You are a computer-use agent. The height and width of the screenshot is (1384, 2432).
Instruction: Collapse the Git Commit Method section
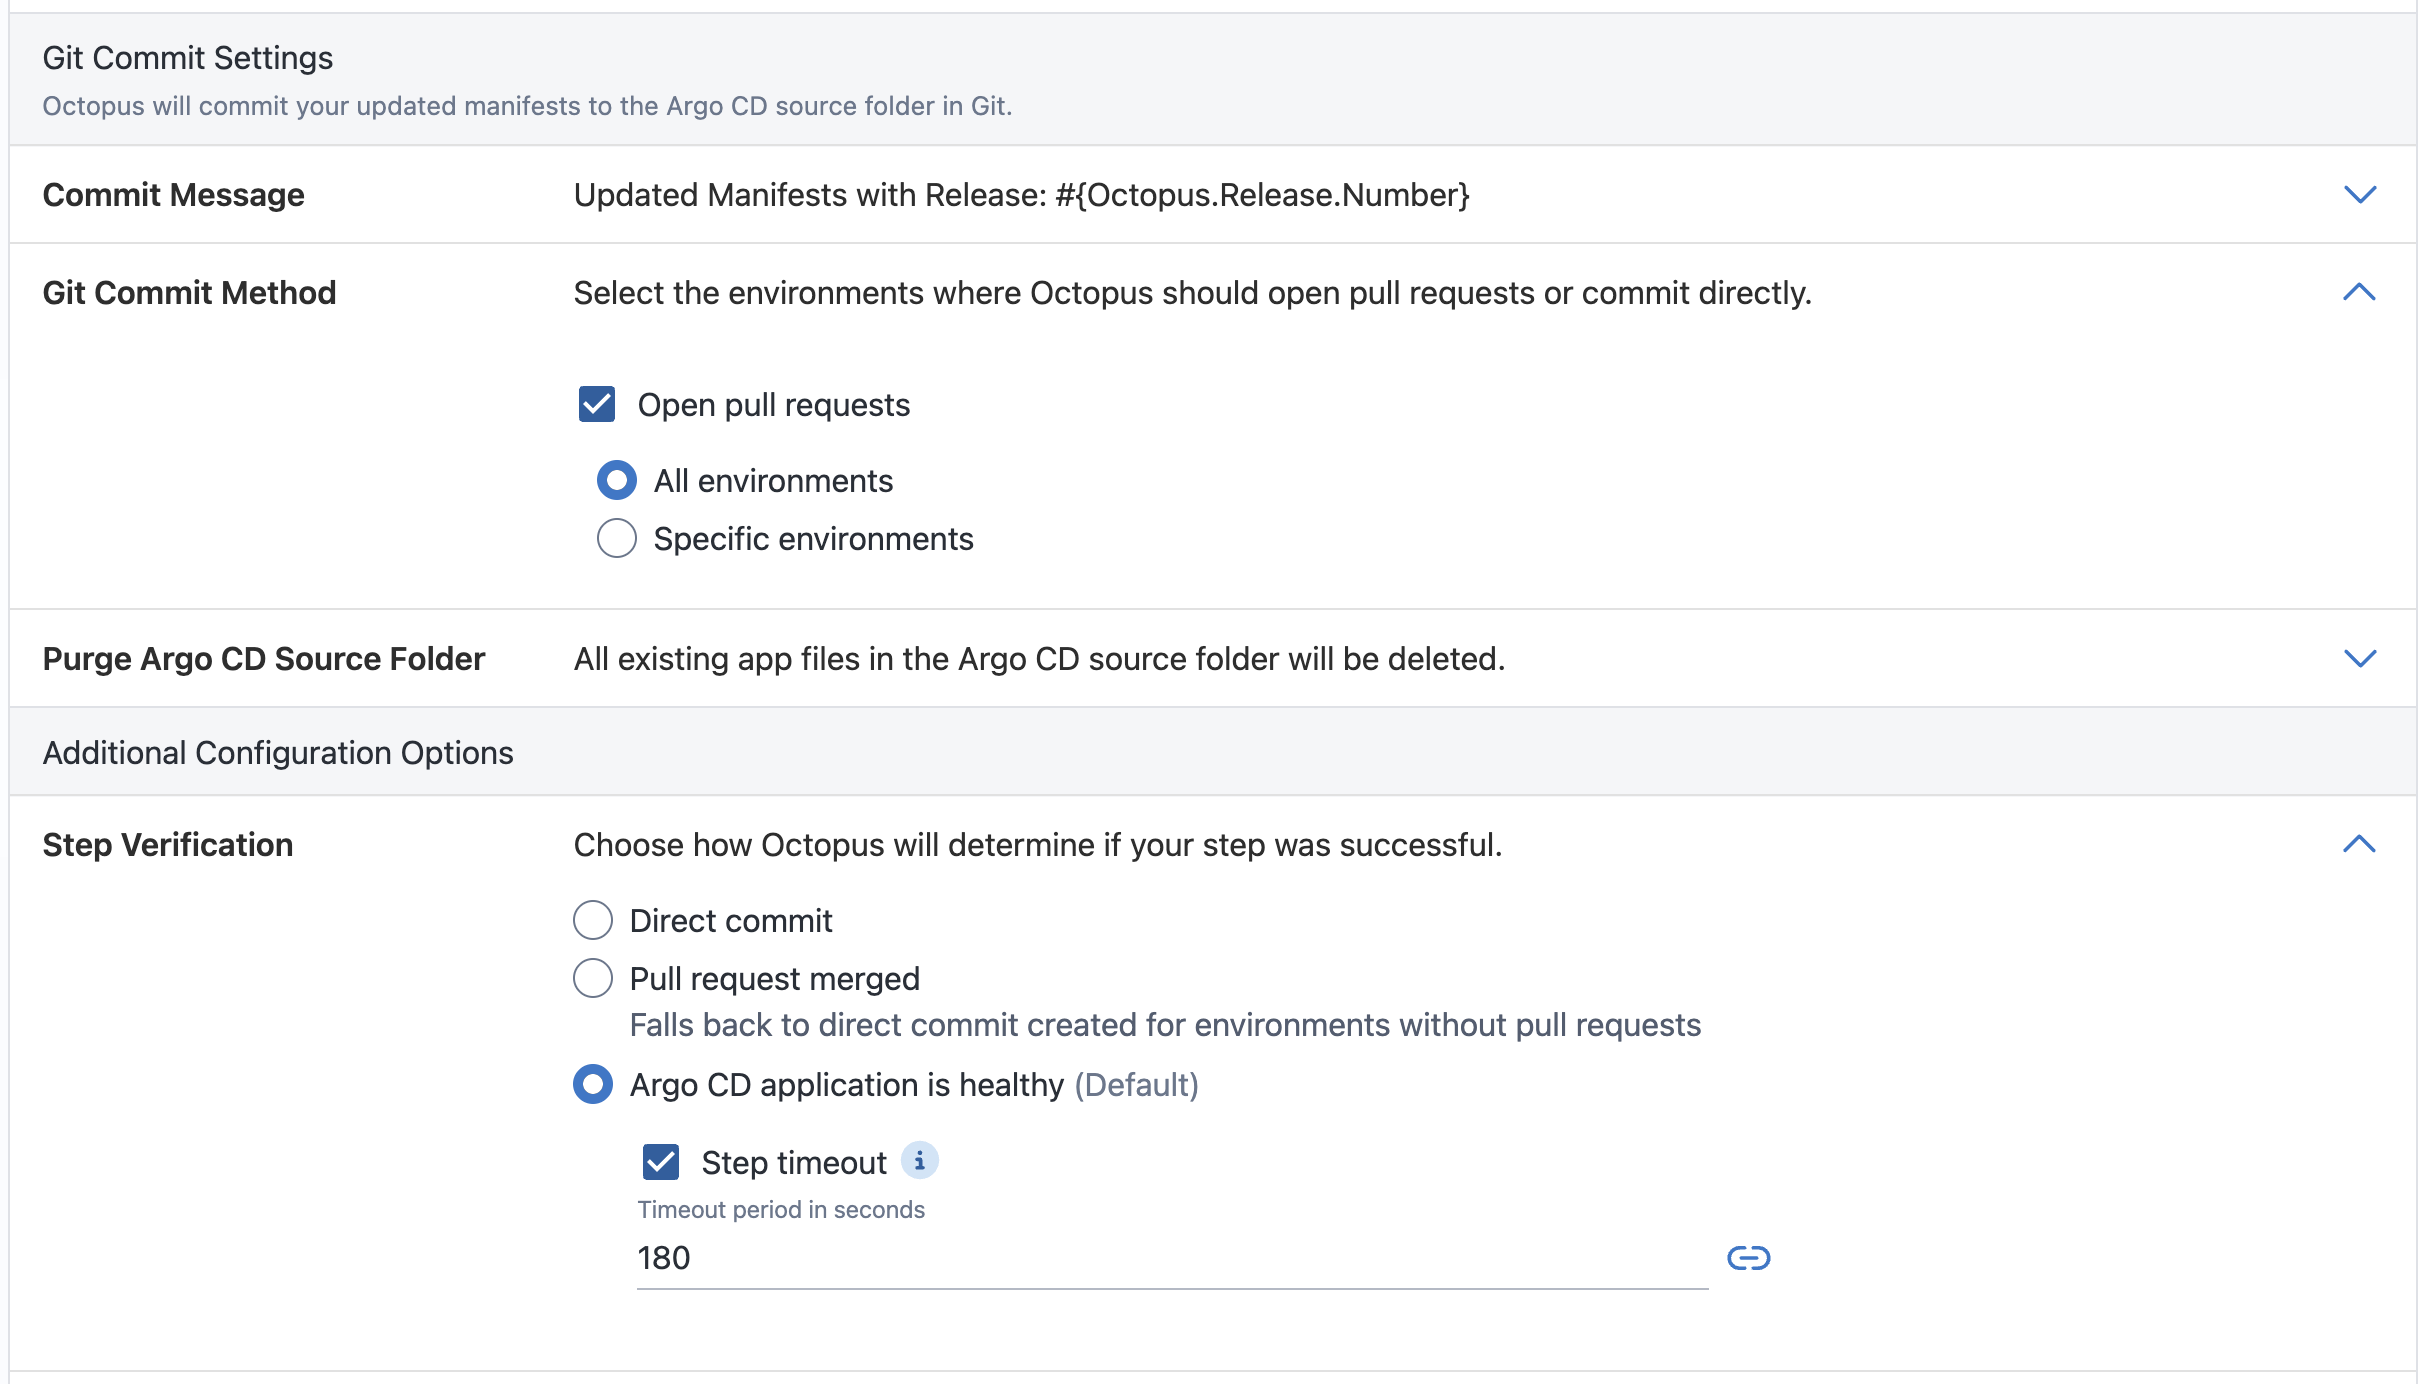2359,292
